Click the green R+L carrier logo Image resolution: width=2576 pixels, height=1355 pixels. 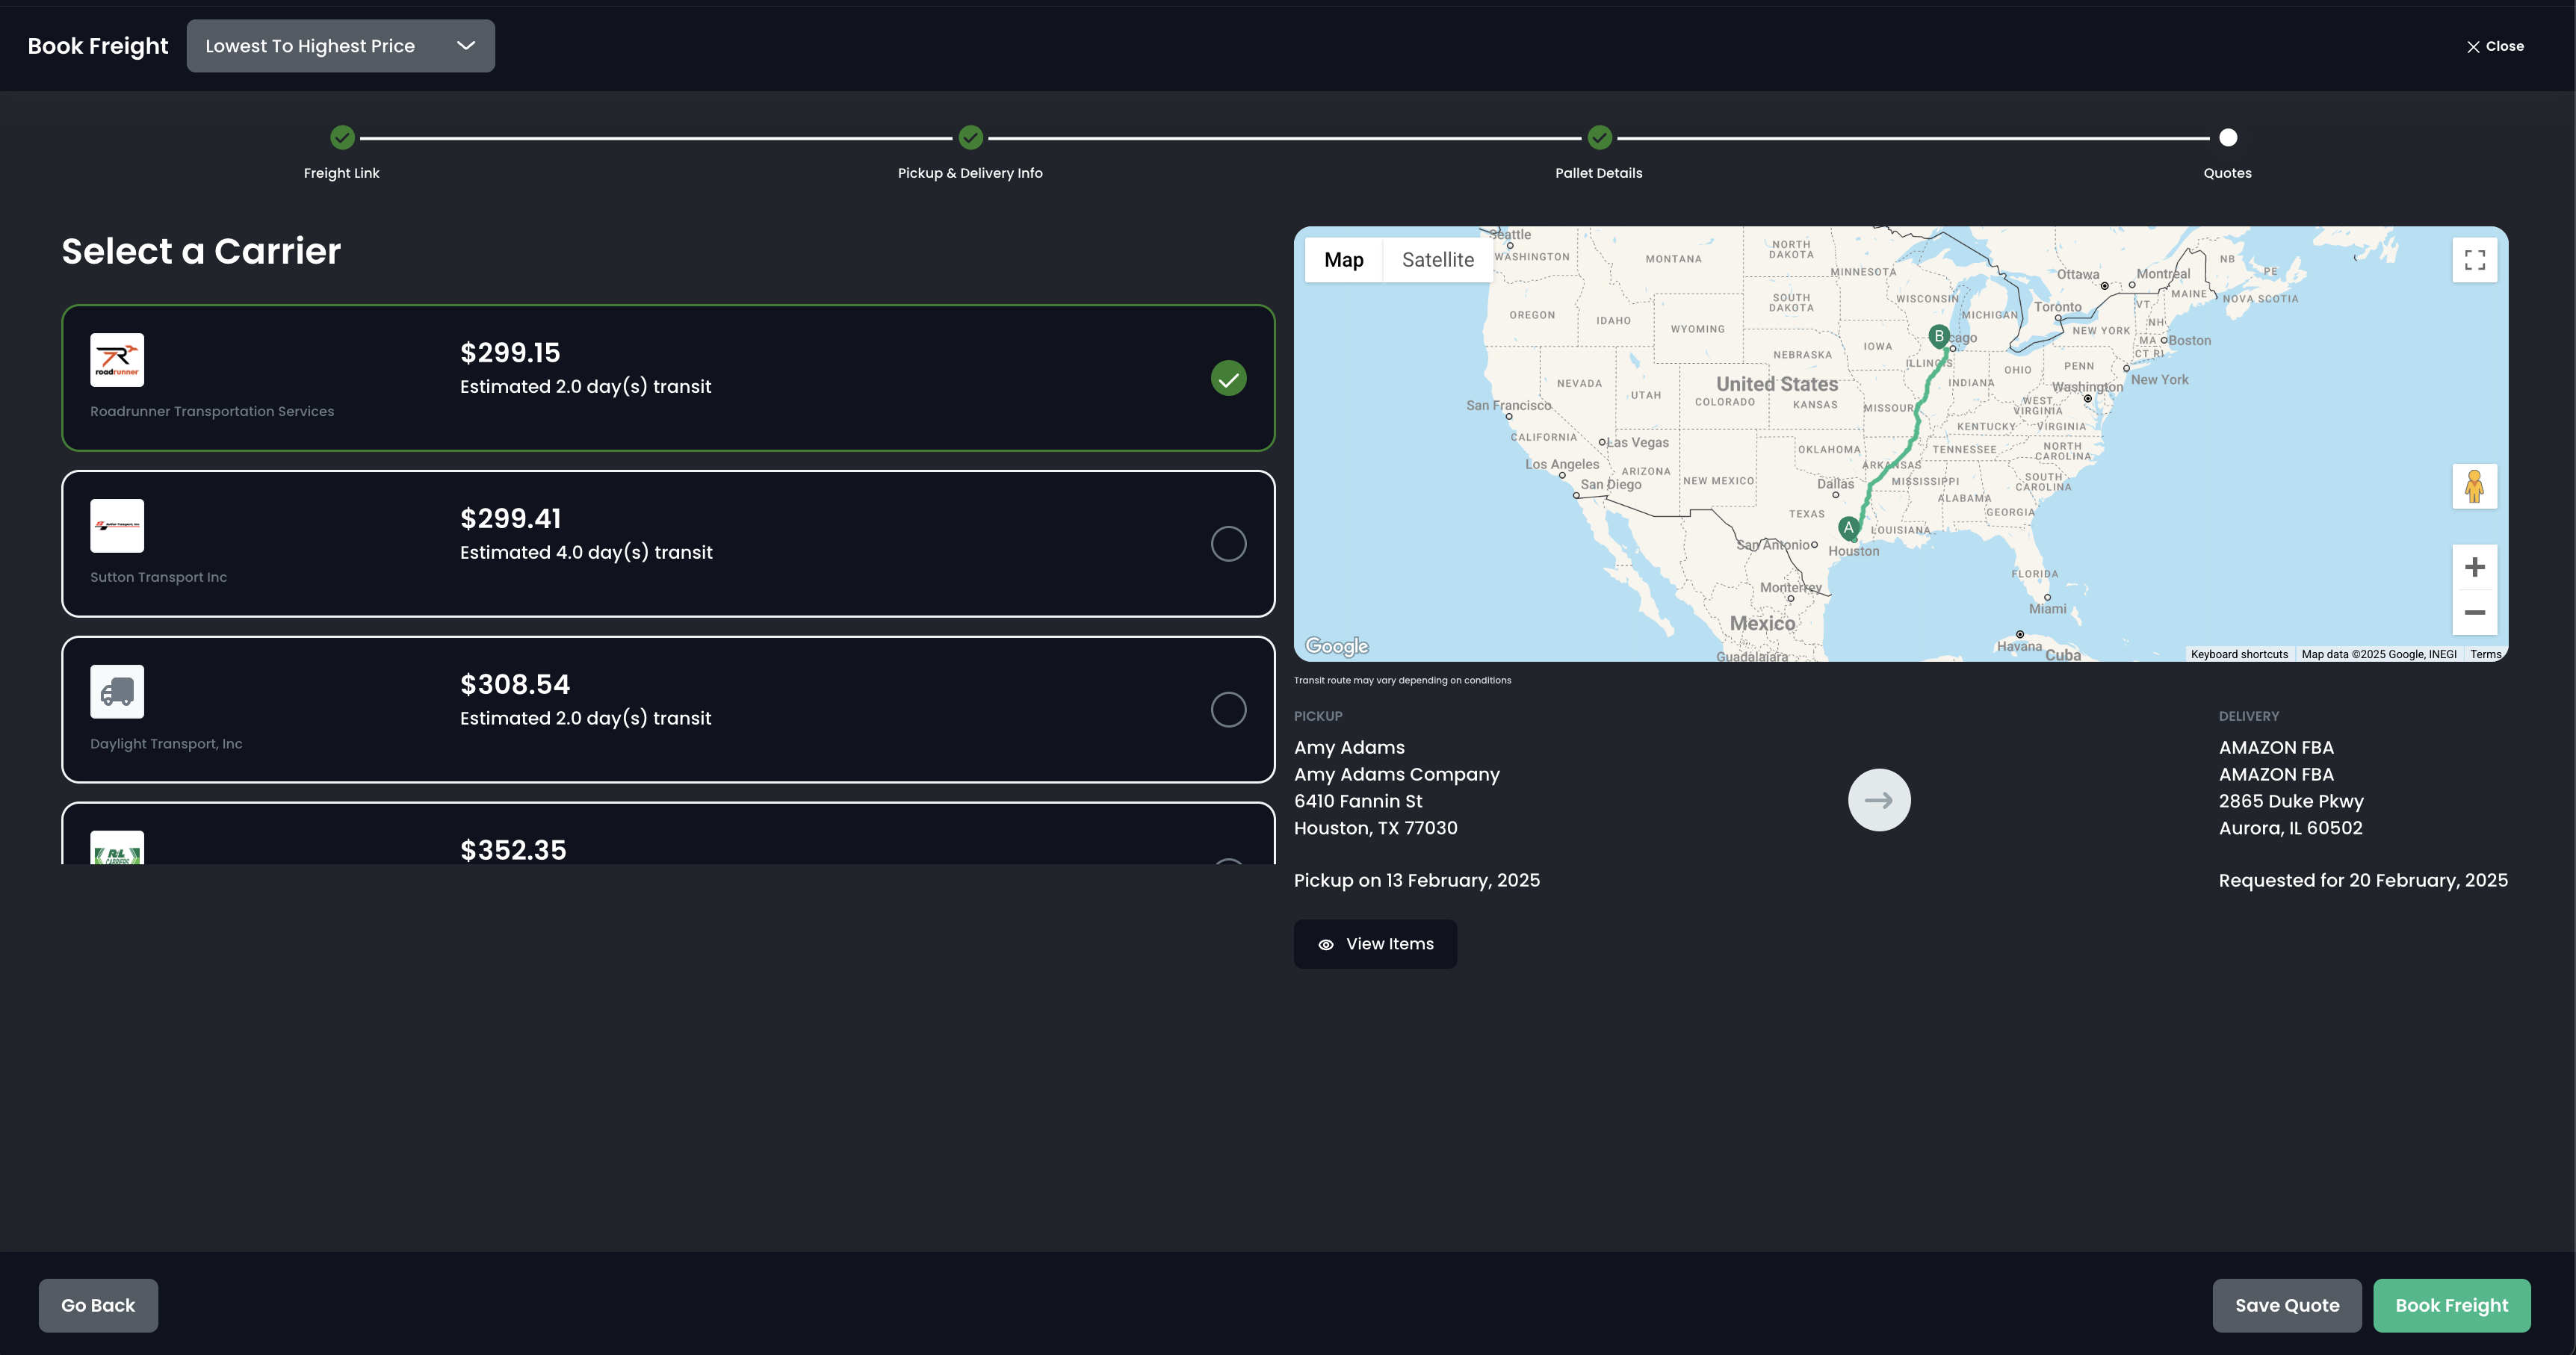pos(117,848)
